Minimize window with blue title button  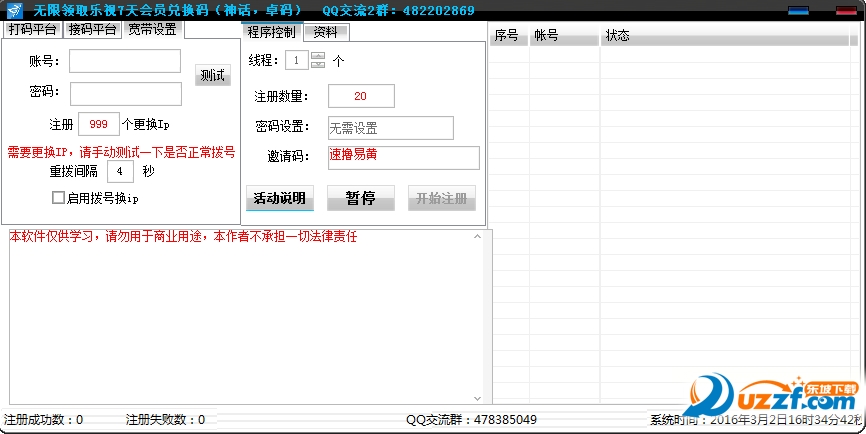(x=798, y=10)
